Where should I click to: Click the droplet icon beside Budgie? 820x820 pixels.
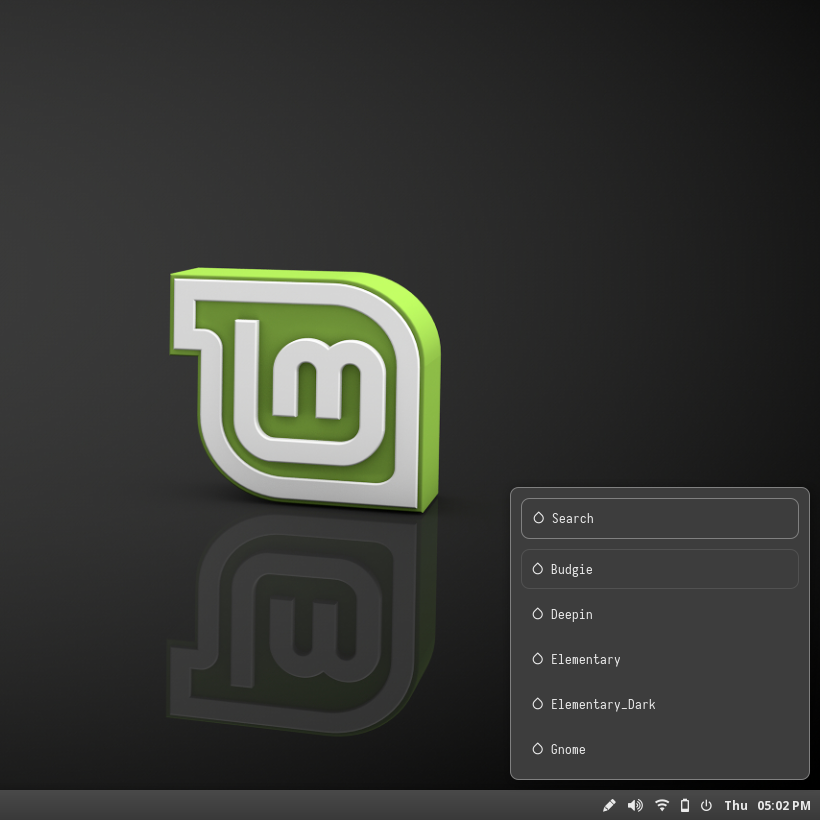[x=538, y=568]
